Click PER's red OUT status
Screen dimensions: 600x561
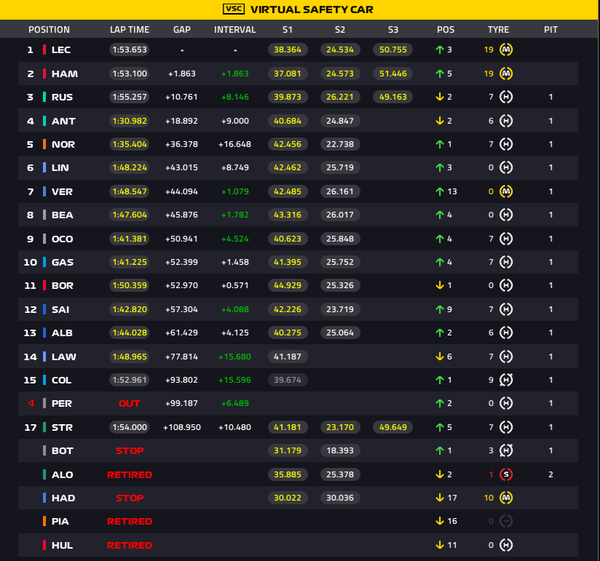click(129, 403)
